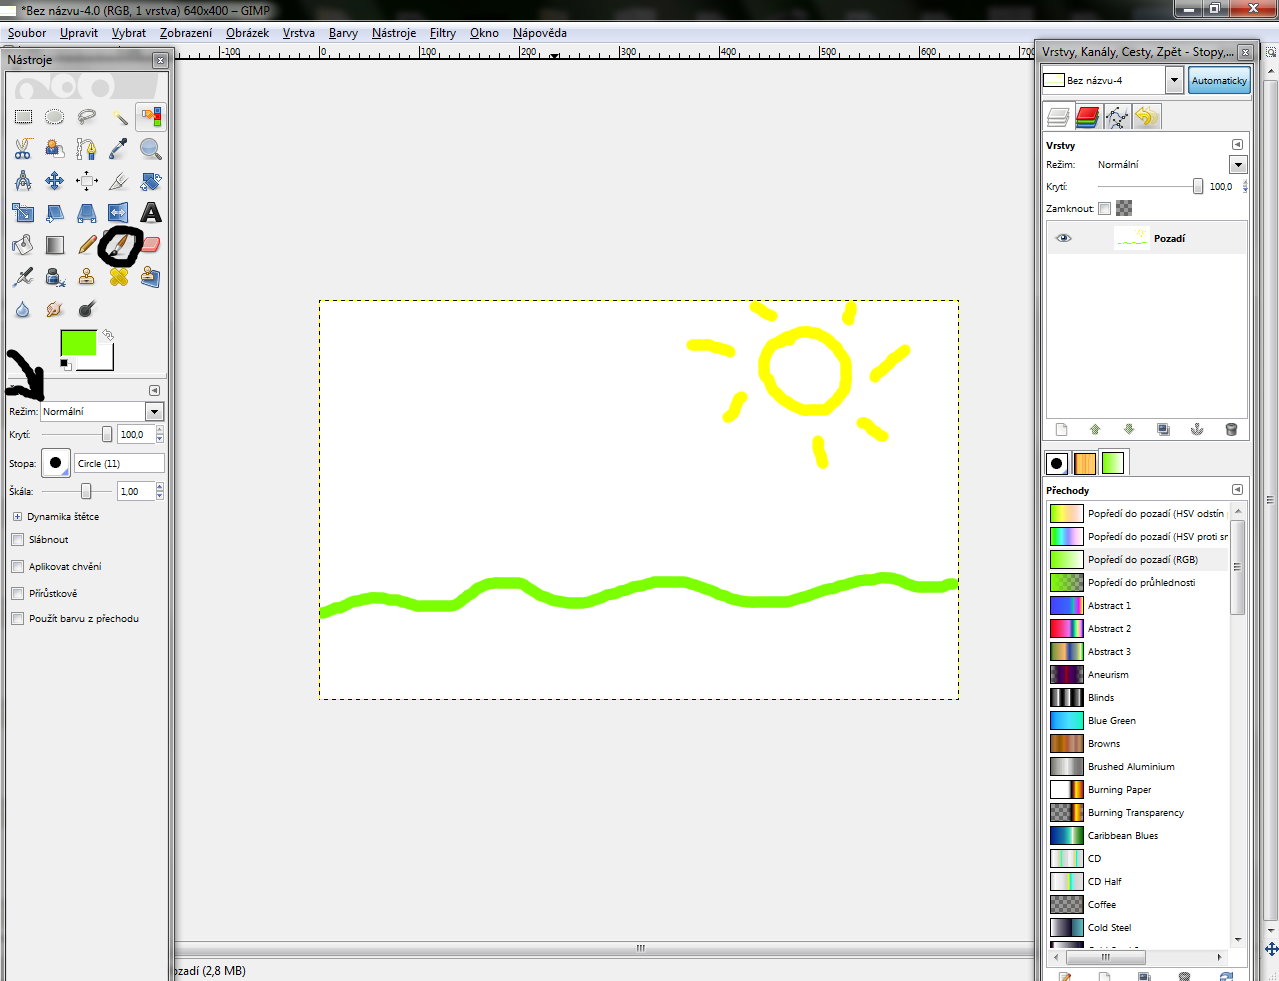This screenshot has width=1279, height=981.
Task: Pick the Zoom magnifier tool
Action: pos(151,149)
